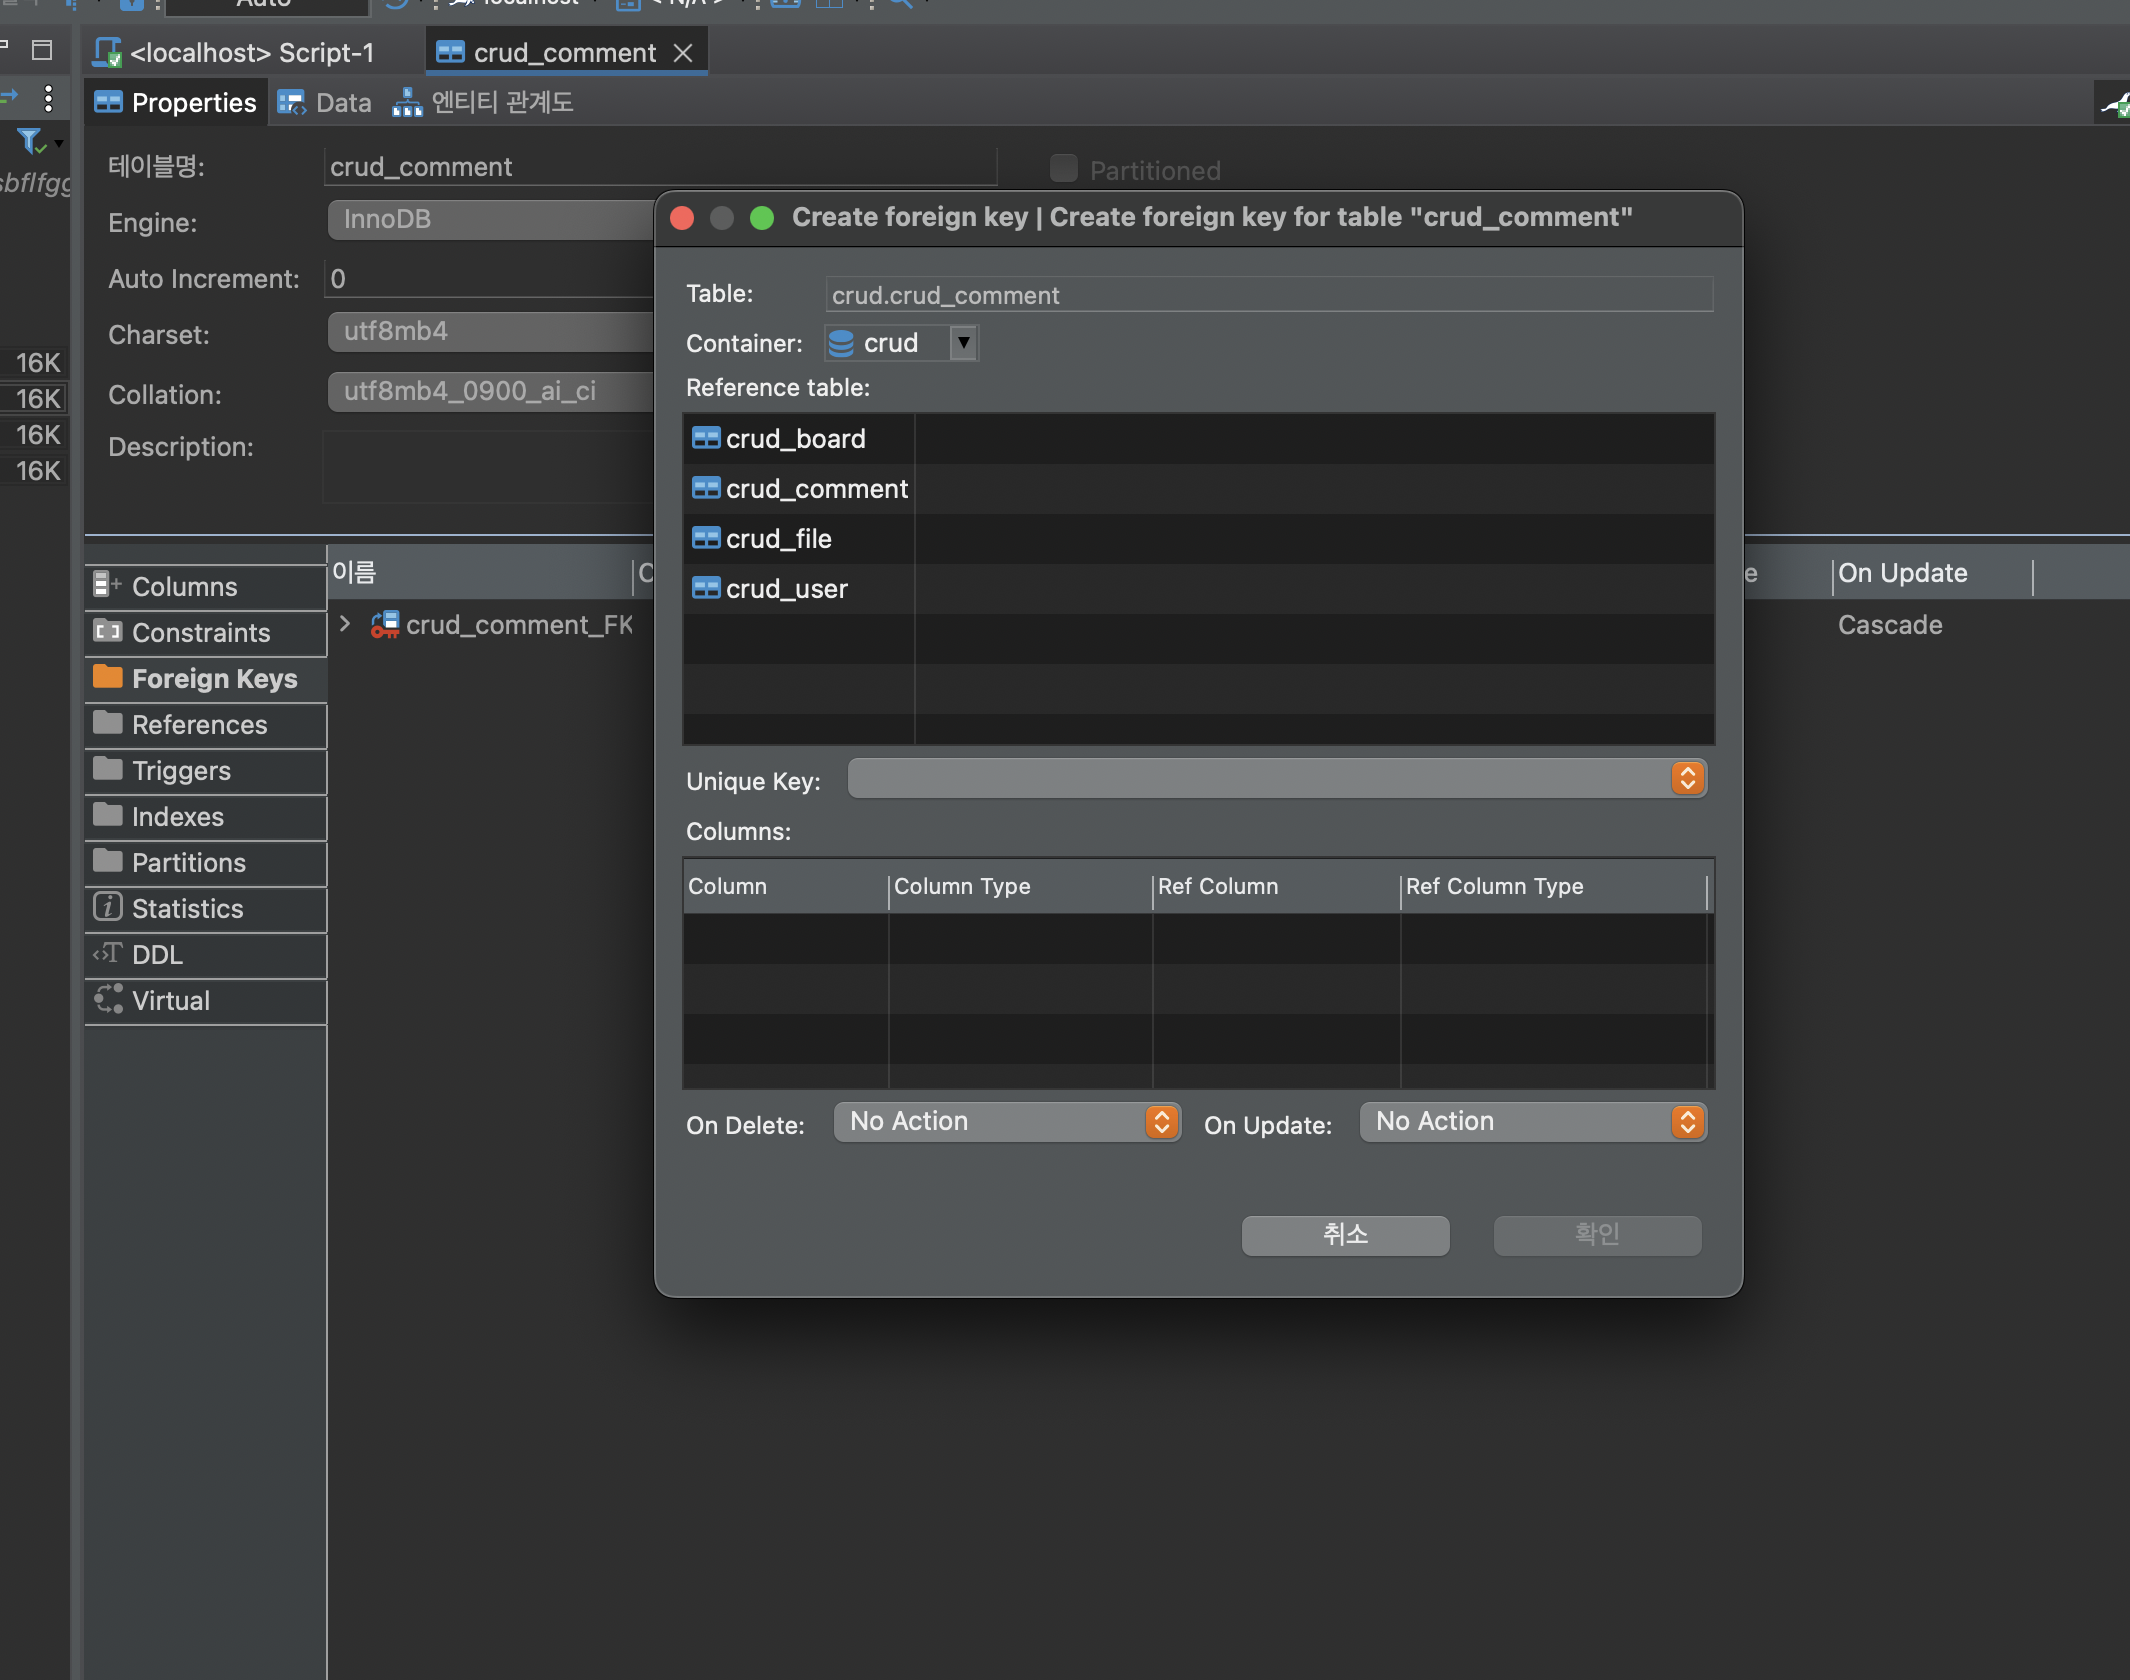Select crud_file table in Reference table
Viewport: 2130px width, 1680px height.
click(x=778, y=539)
